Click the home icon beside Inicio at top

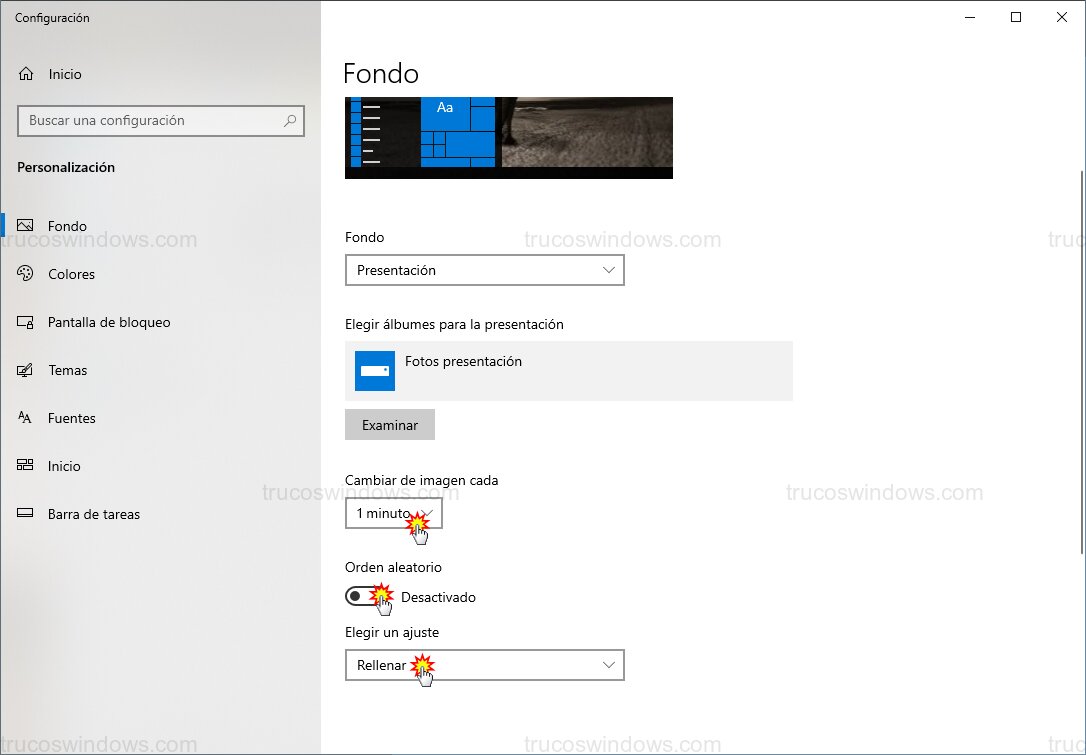click(x=26, y=74)
